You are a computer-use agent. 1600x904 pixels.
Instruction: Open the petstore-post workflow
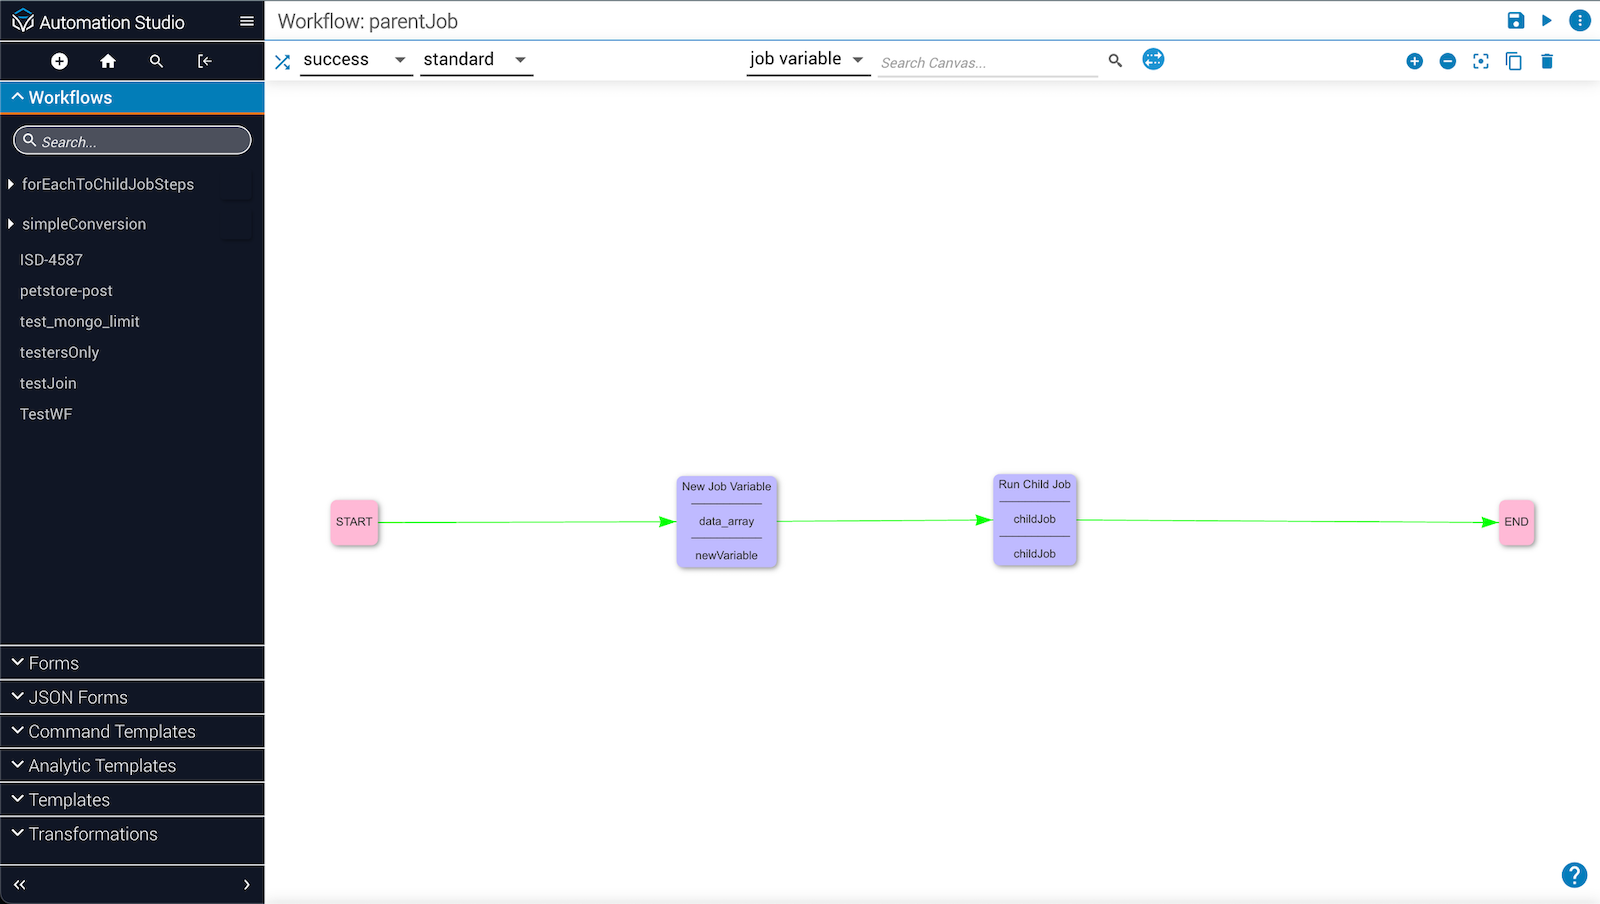pos(66,291)
